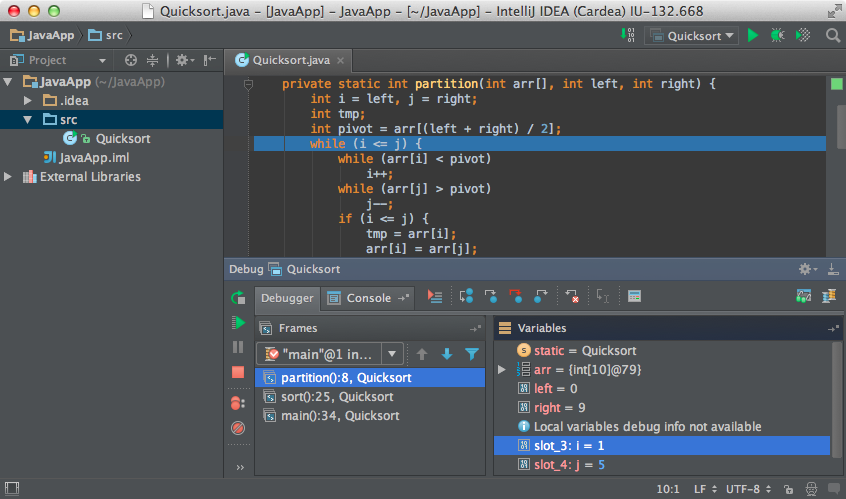Run with coverage icon
The image size is (846, 499).
pos(803,36)
